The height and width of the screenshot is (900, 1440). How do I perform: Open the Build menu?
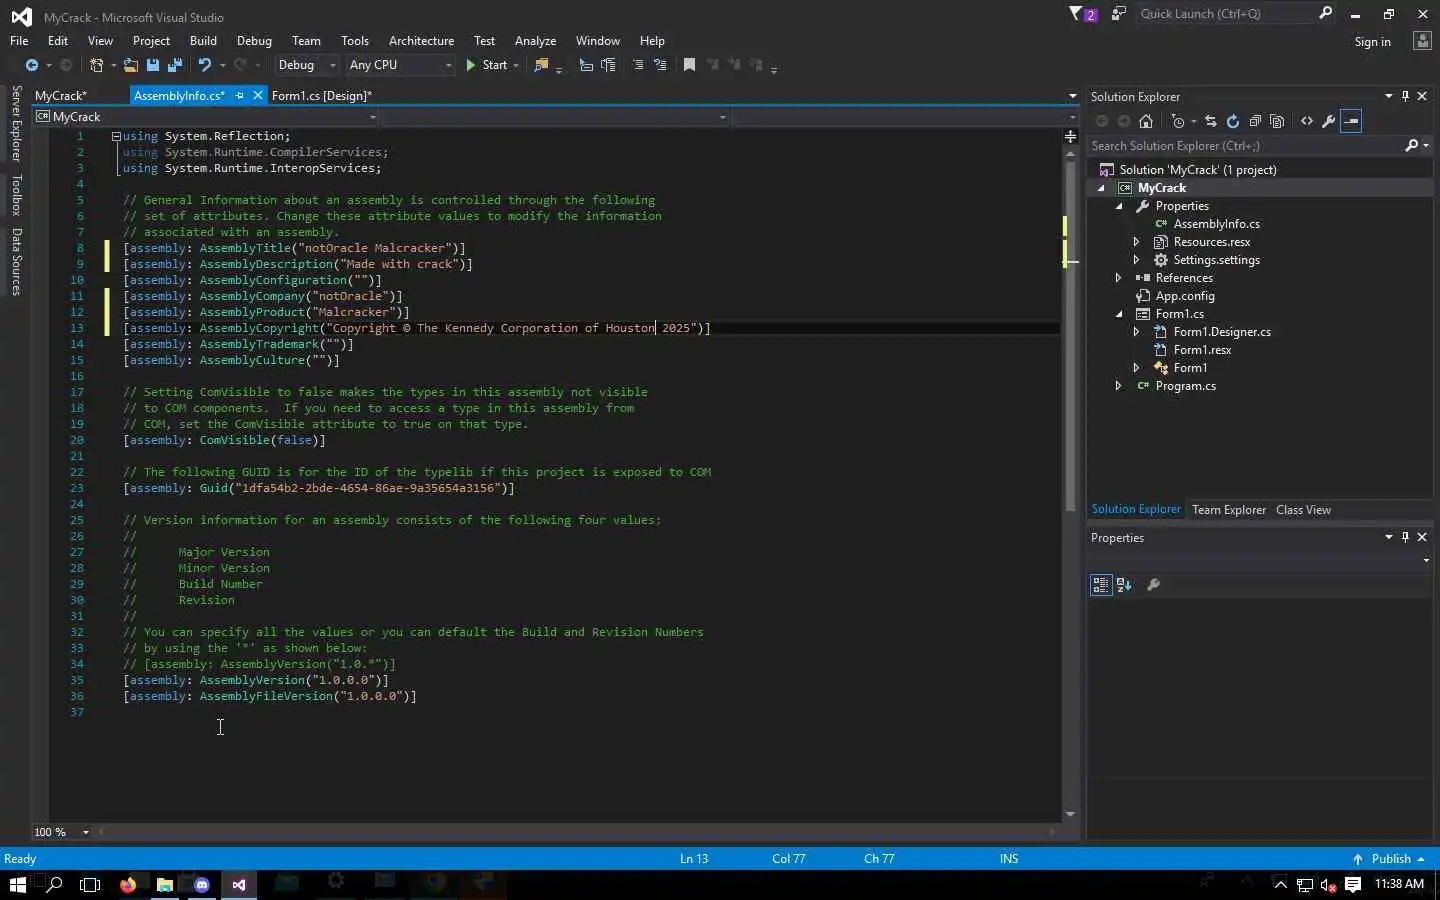coord(203,41)
